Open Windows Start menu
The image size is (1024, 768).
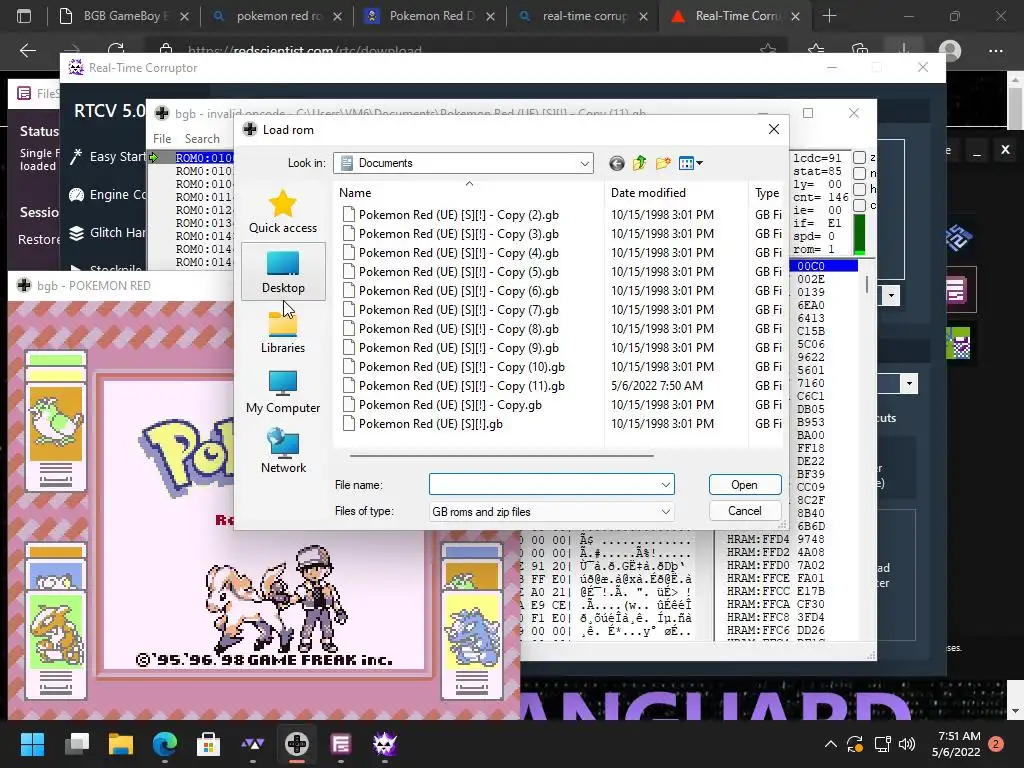[x=32, y=744]
